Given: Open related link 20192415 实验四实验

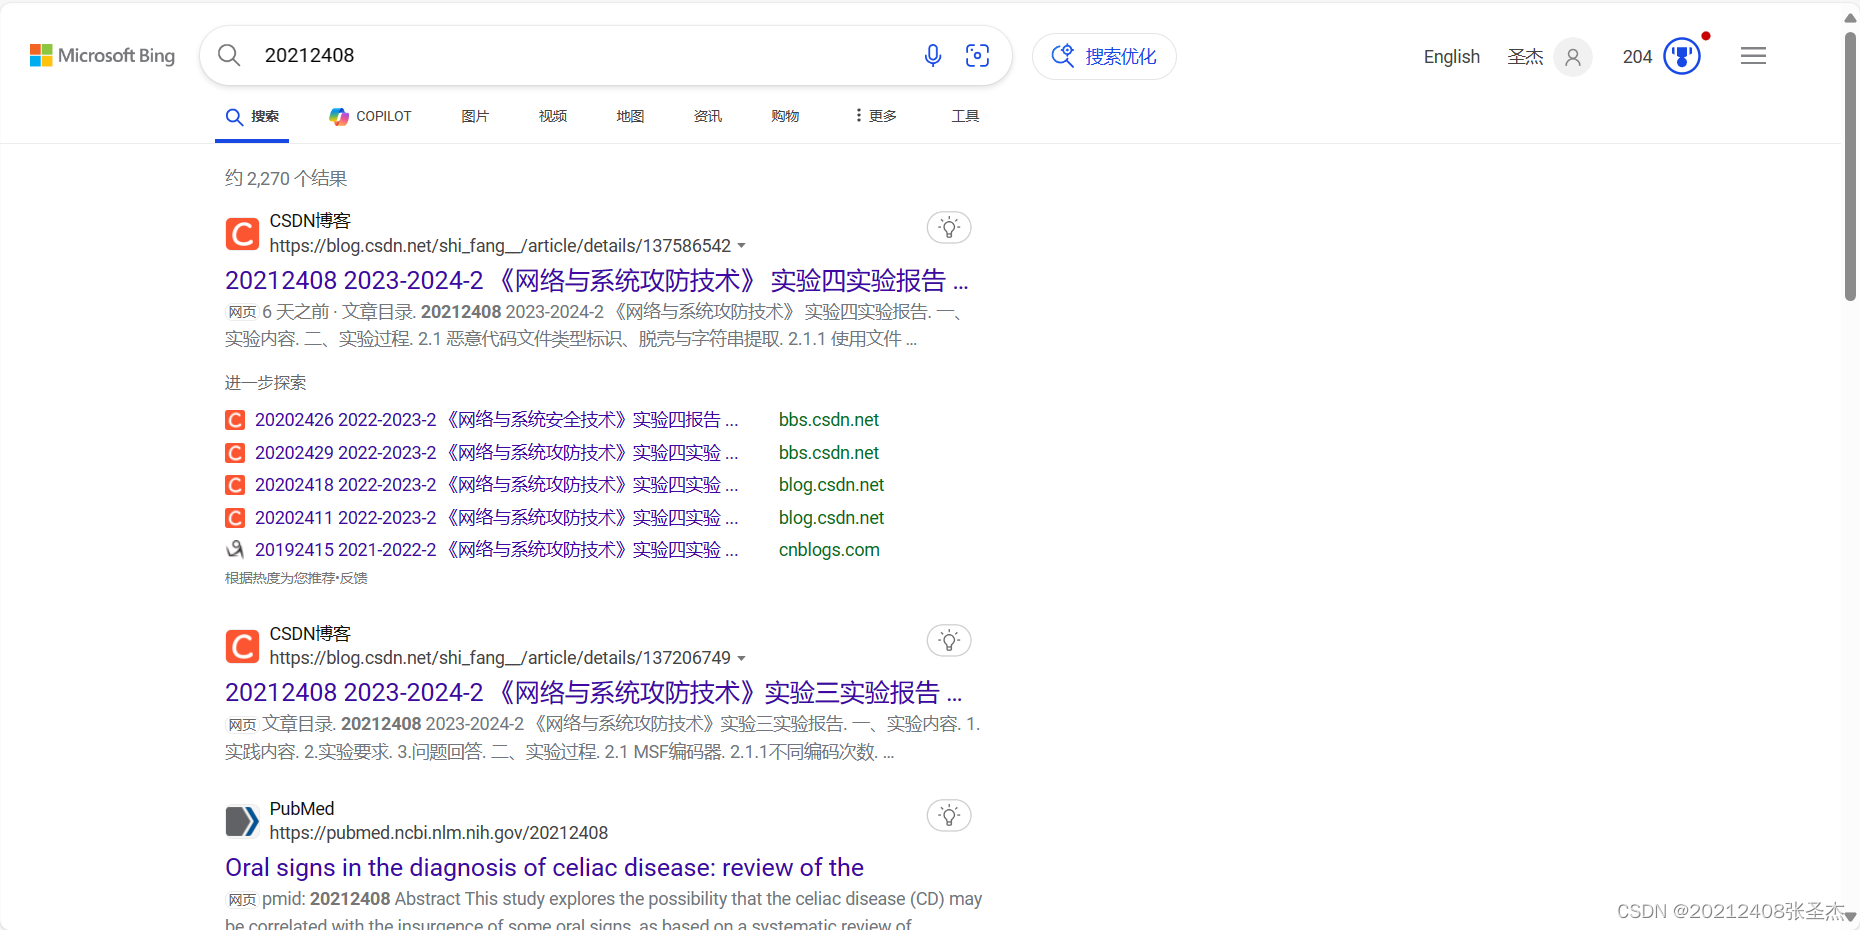Looking at the screenshot, I should [x=496, y=550].
